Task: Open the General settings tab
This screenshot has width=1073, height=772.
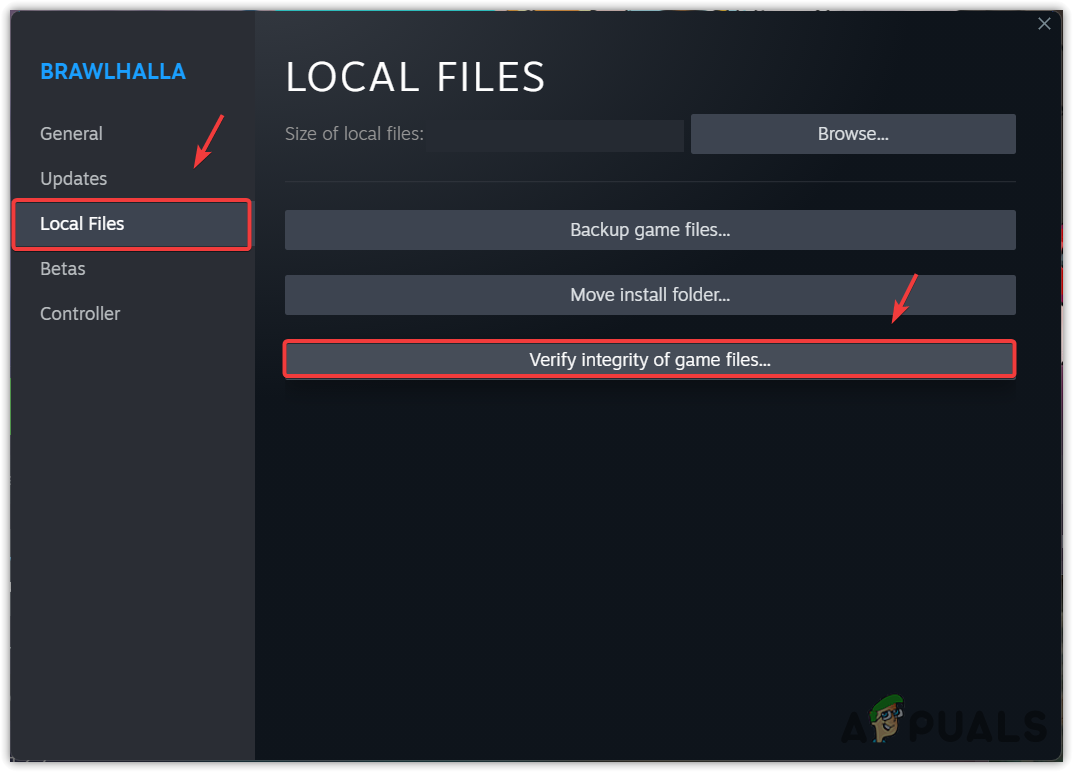Action: click(71, 133)
